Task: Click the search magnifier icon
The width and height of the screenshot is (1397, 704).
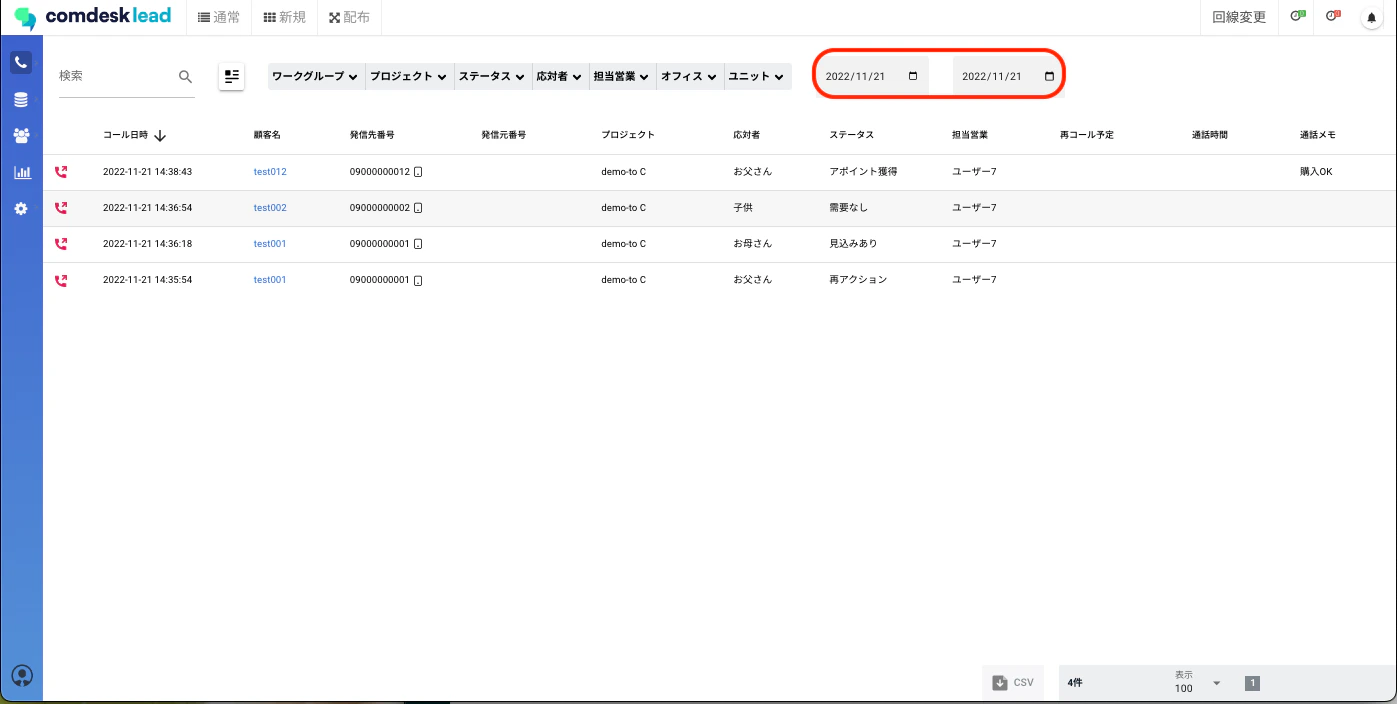Action: click(185, 76)
